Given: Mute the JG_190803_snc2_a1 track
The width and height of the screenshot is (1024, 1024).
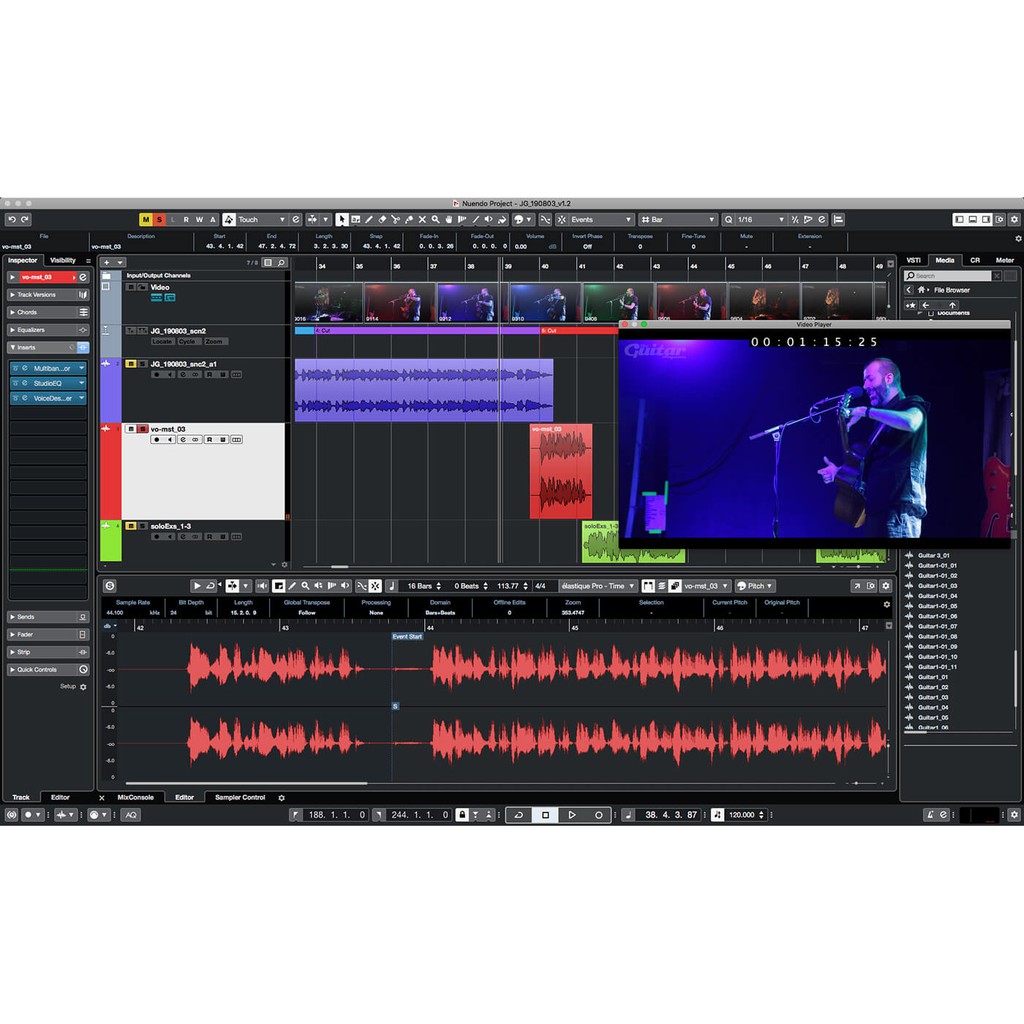Looking at the screenshot, I should point(130,364).
